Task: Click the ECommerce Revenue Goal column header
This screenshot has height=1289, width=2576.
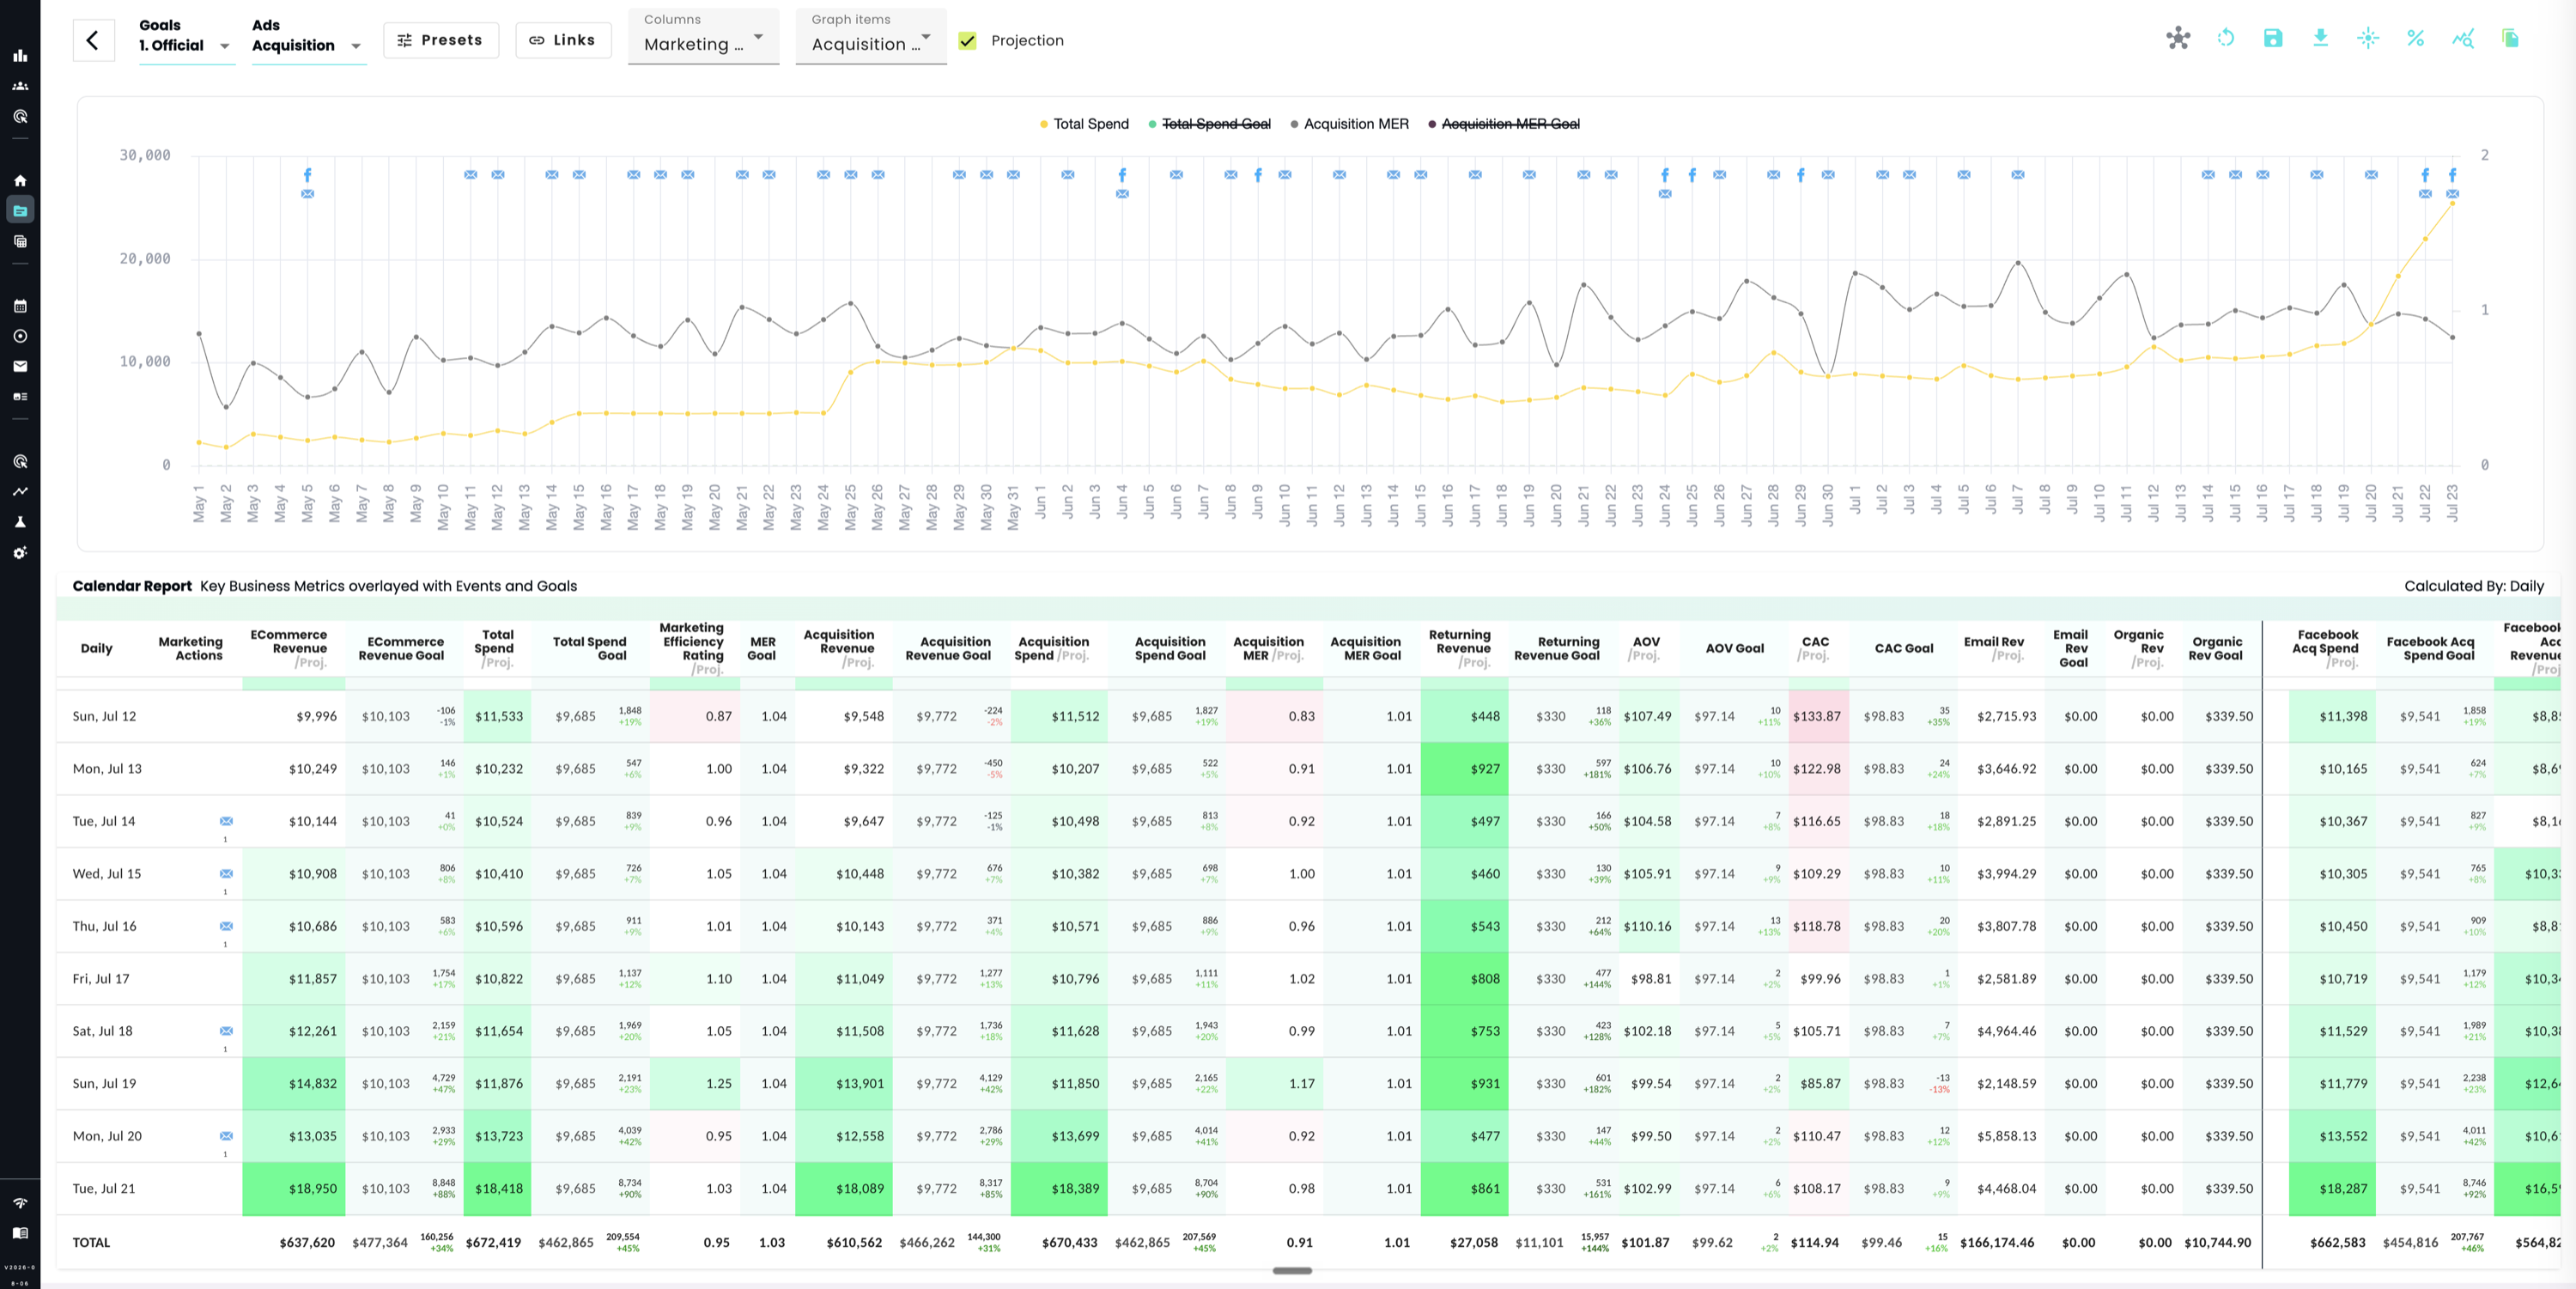Action: pyautogui.click(x=401, y=649)
